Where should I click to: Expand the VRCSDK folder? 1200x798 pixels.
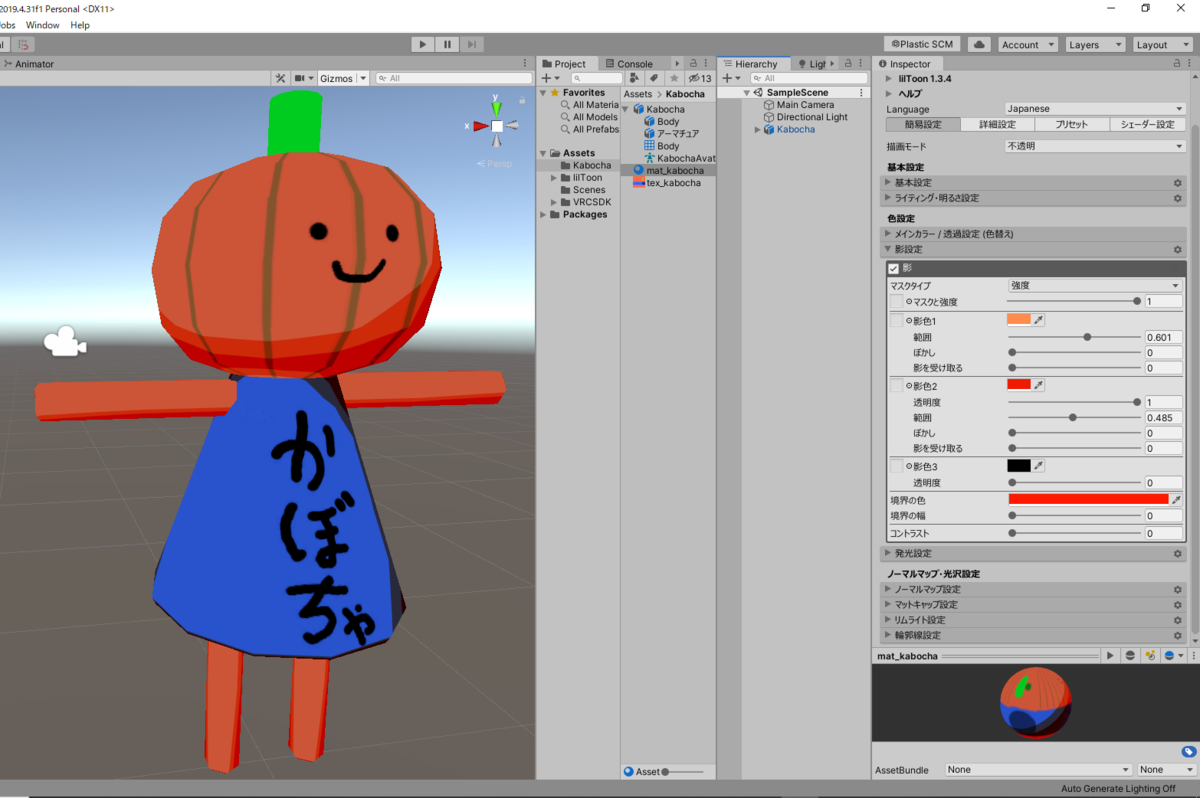click(555, 202)
